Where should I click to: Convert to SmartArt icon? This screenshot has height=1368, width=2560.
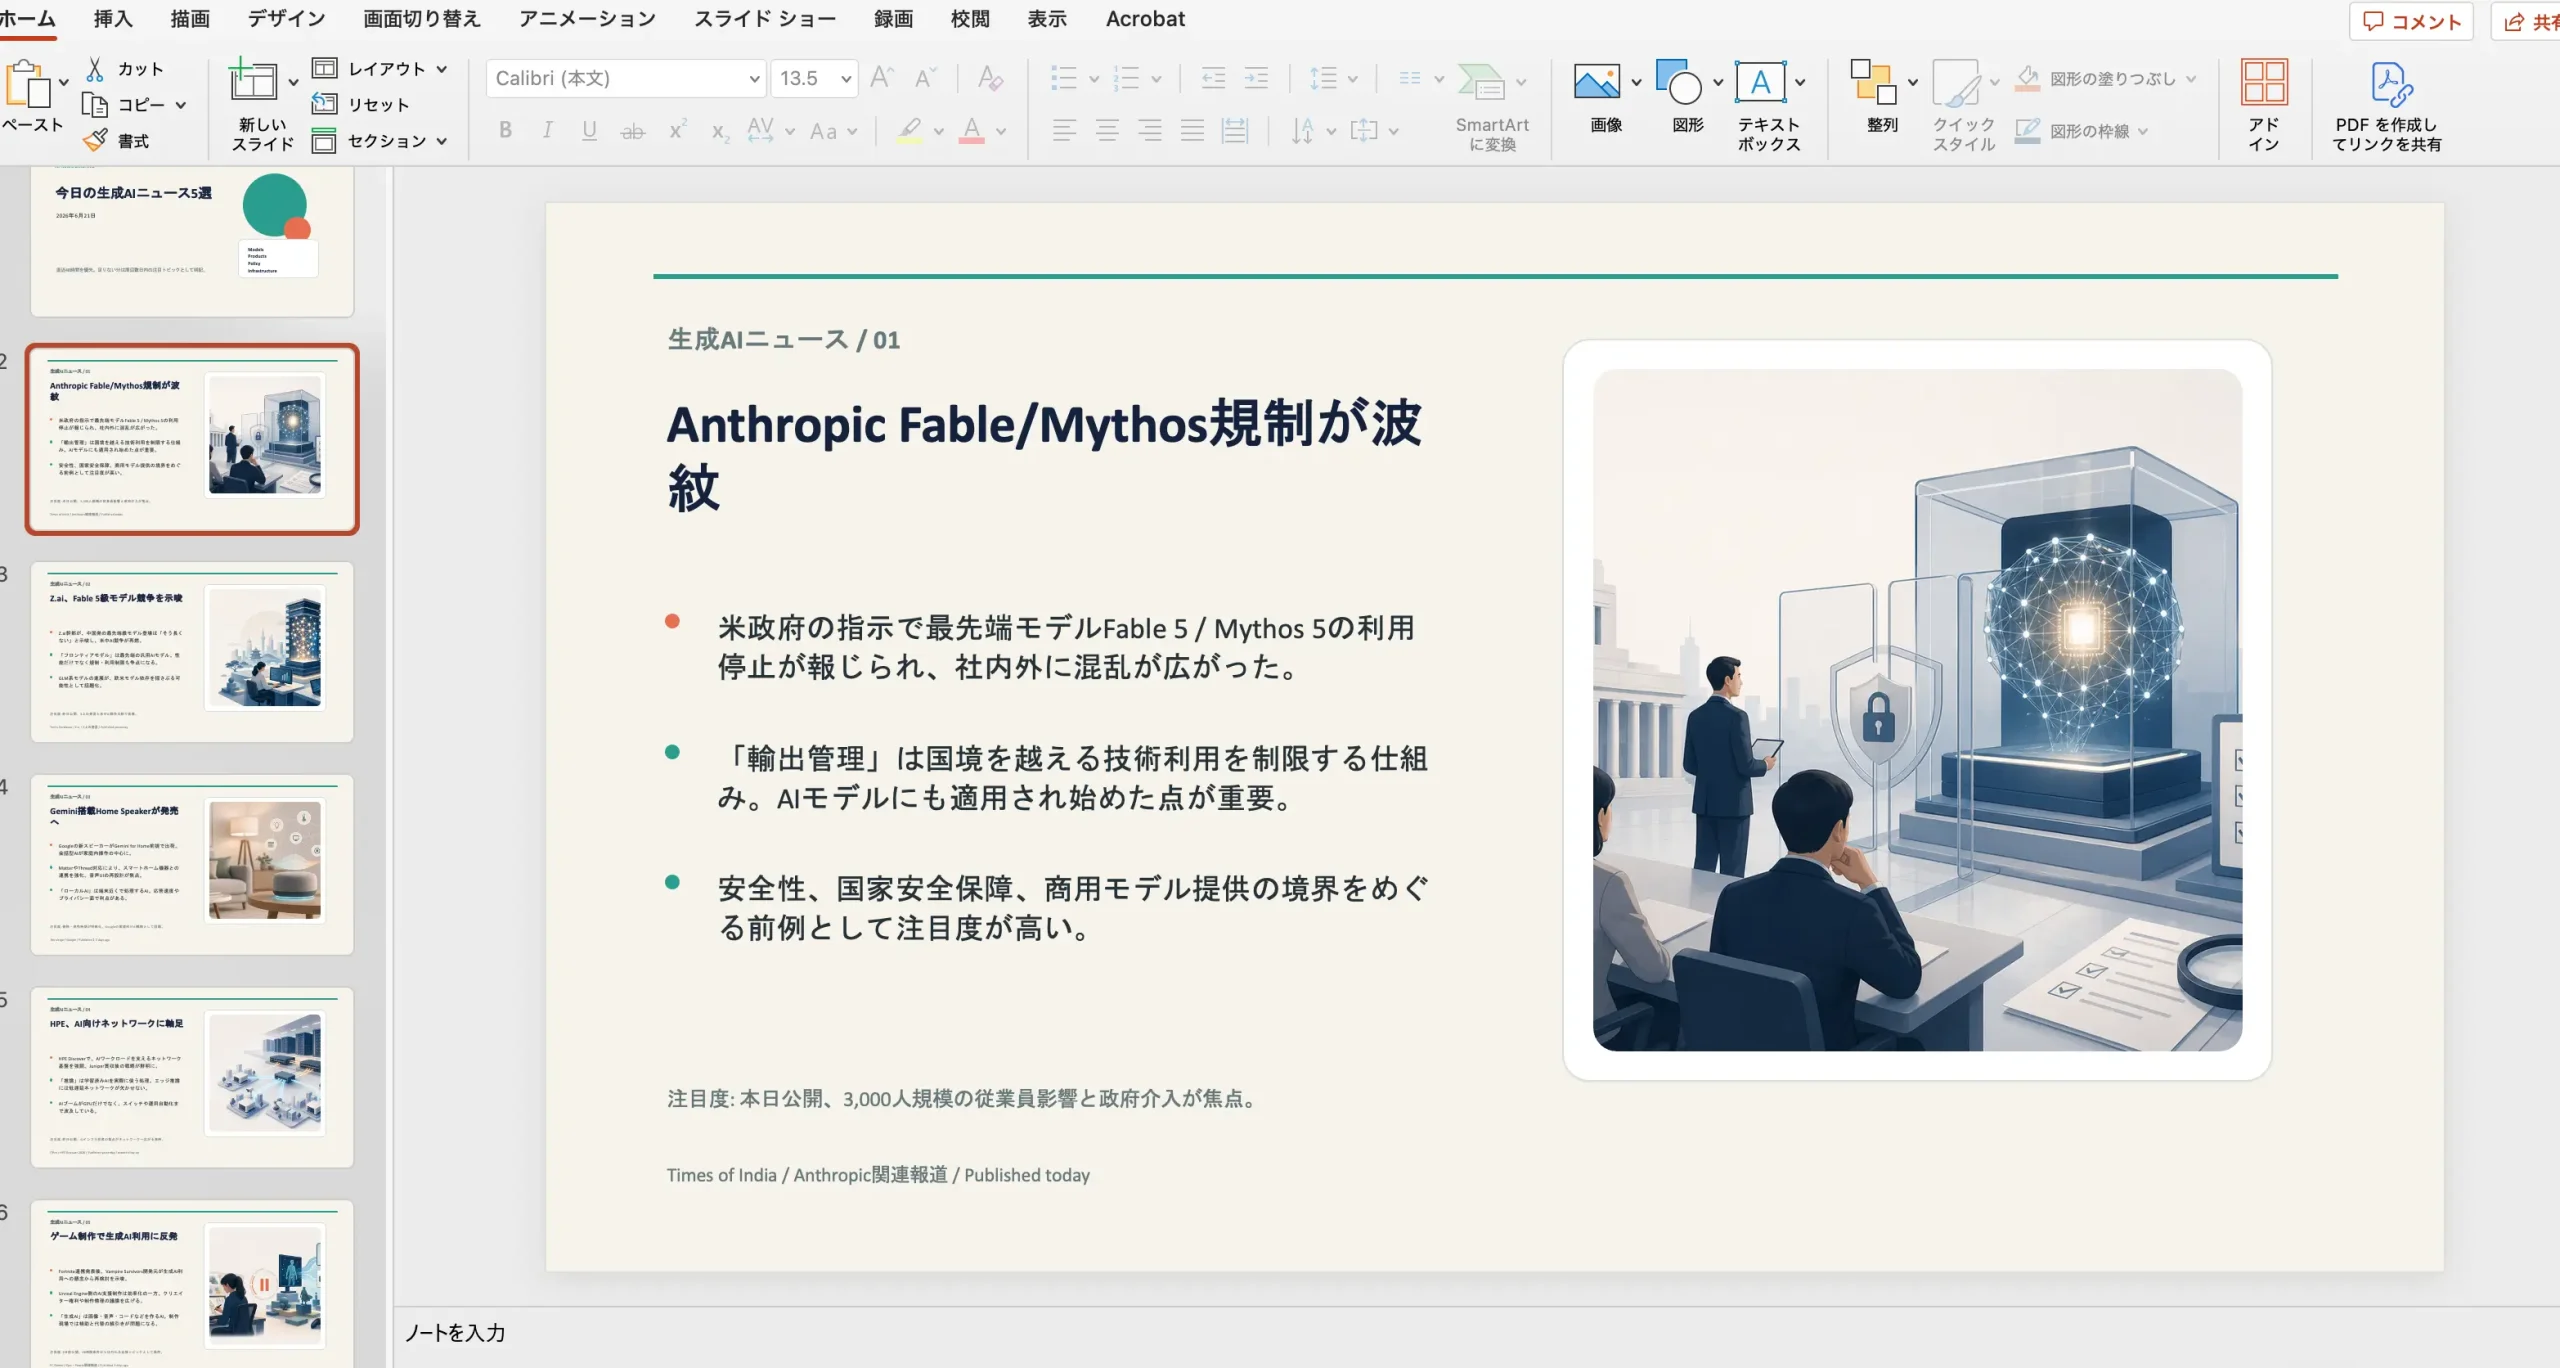(1481, 82)
